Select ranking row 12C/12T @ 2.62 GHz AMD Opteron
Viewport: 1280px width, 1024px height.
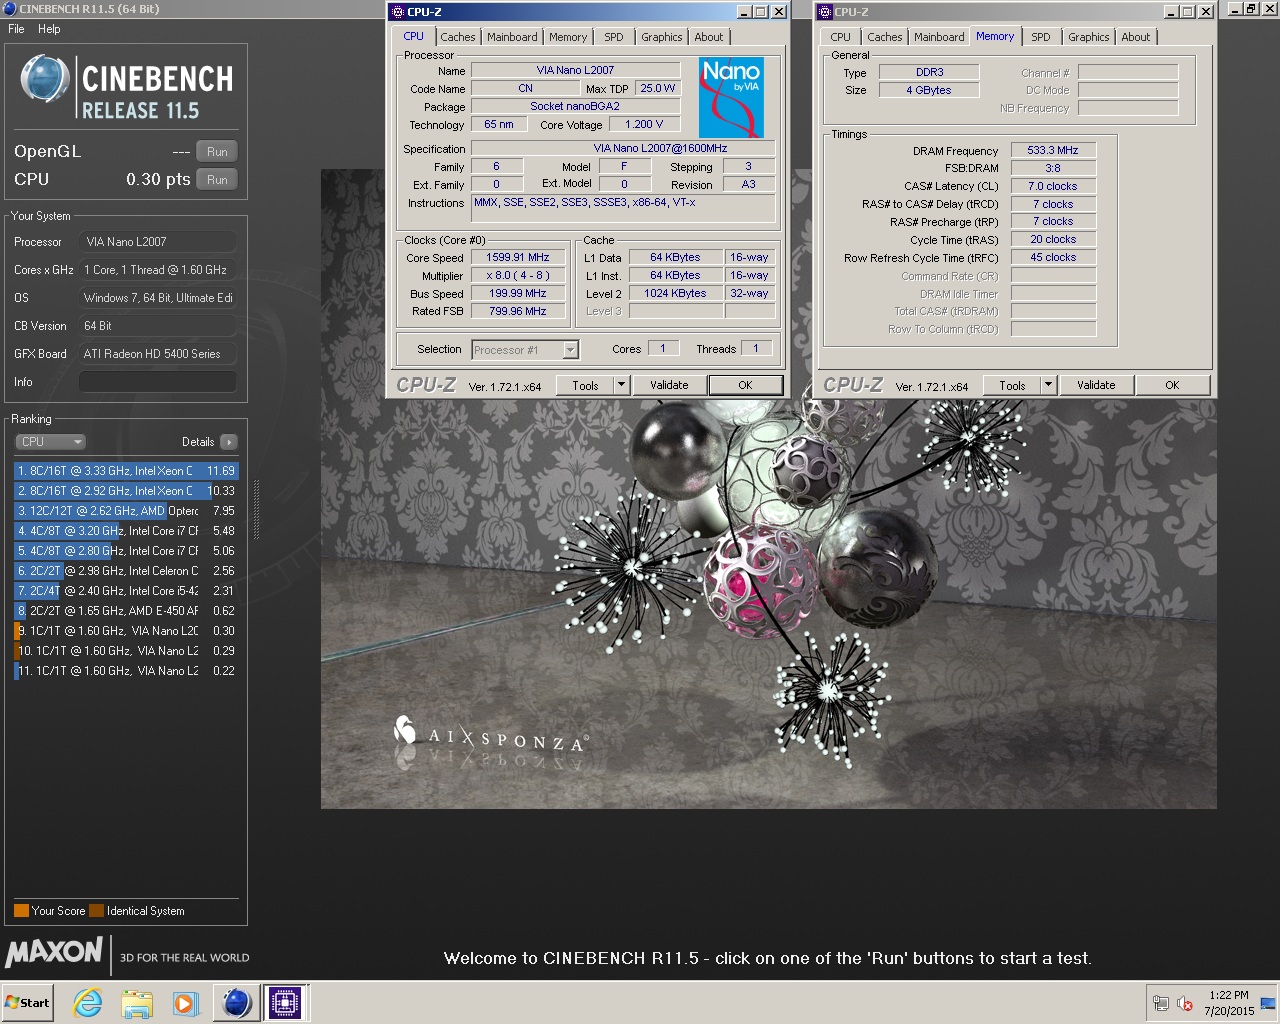pos(126,511)
